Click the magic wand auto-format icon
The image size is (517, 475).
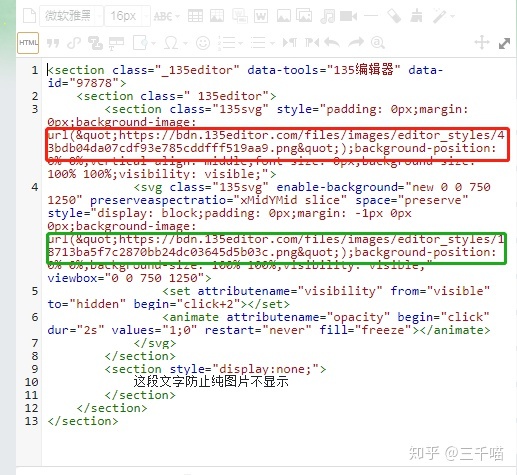point(440,16)
